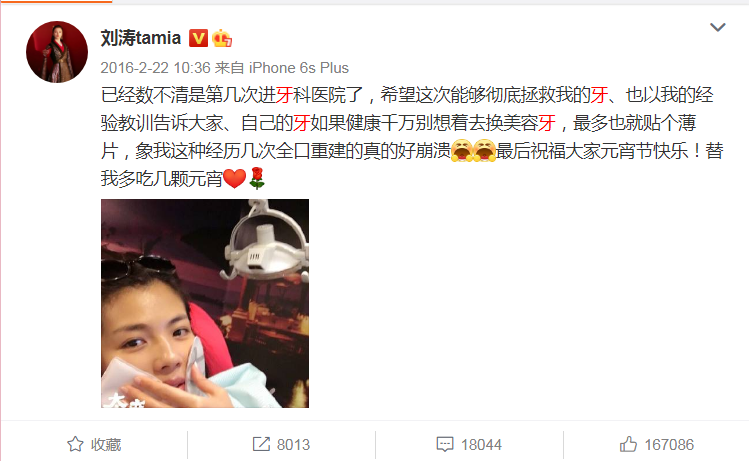Click the rose emoji in post
Screen dimensions: 749x461
257,178
